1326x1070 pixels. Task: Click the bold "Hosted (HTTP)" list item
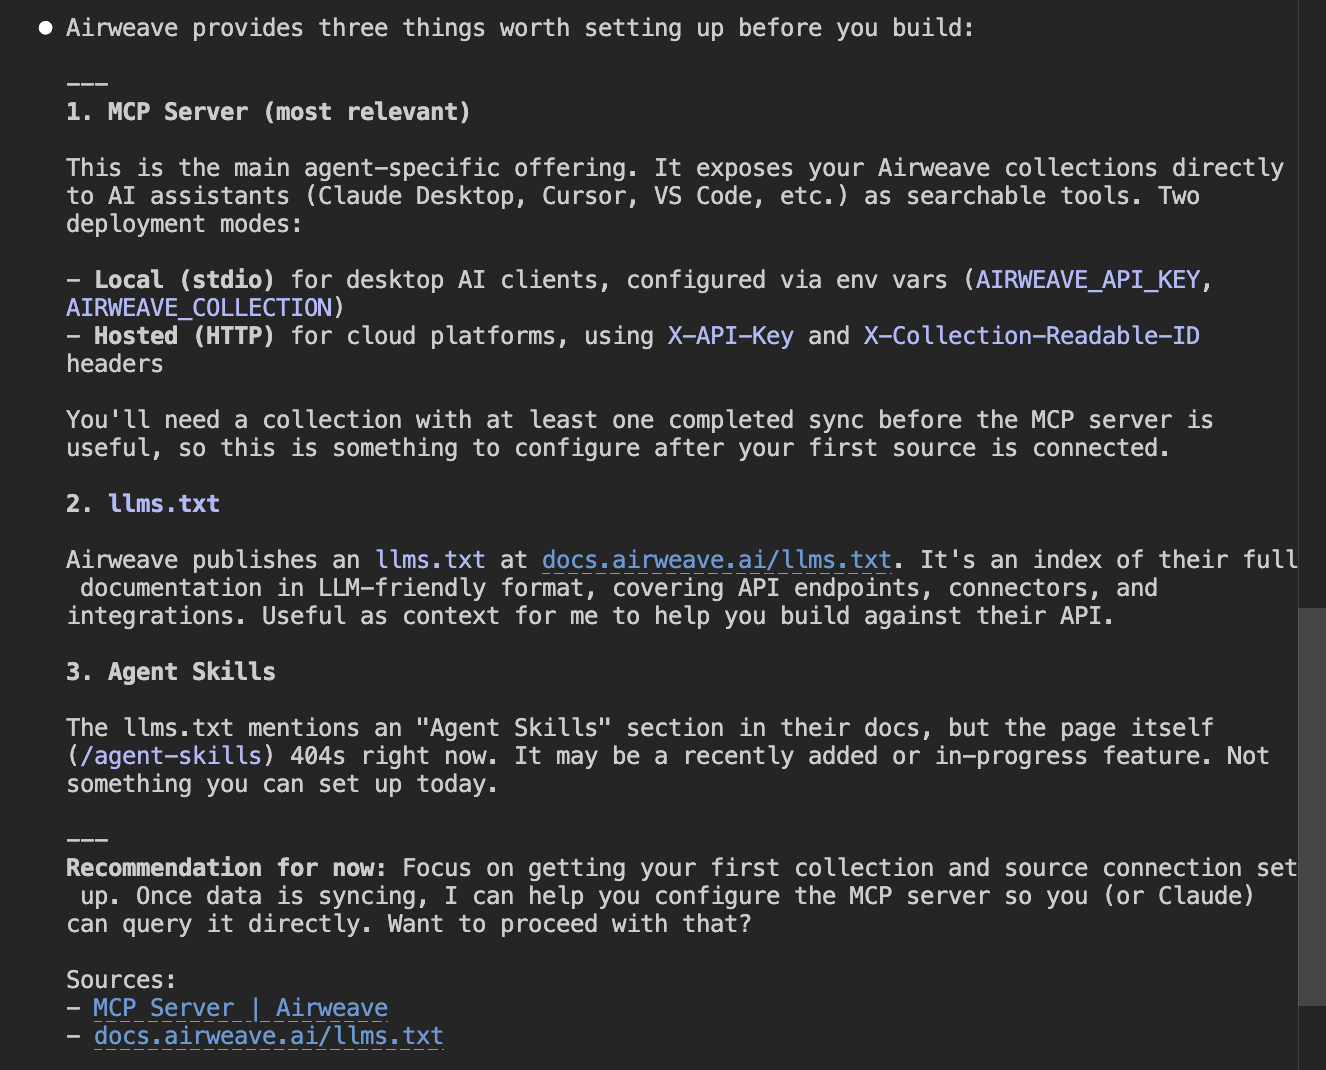click(x=184, y=336)
